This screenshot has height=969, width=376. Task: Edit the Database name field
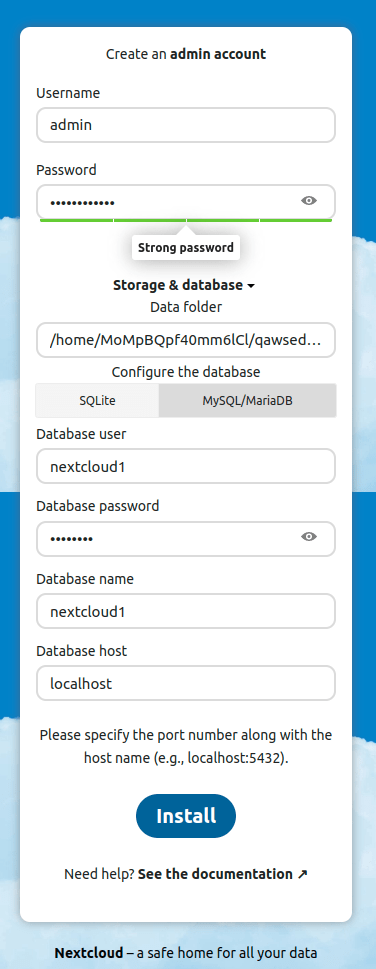click(x=186, y=611)
